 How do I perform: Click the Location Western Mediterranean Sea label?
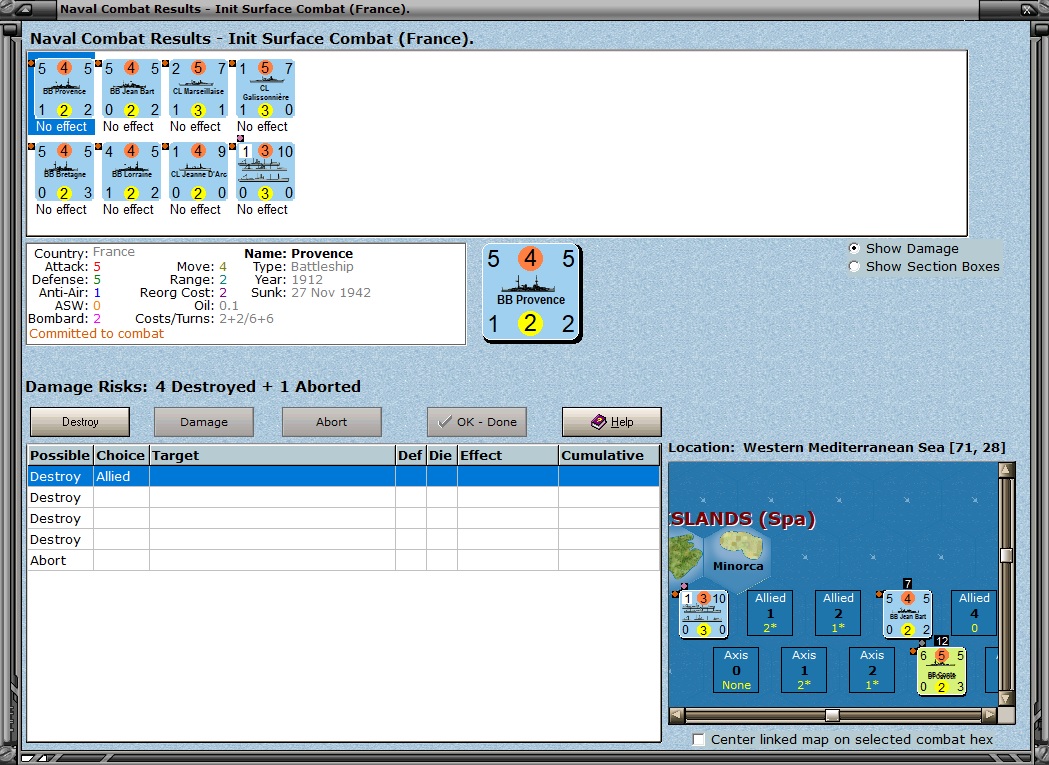point(837,448)
